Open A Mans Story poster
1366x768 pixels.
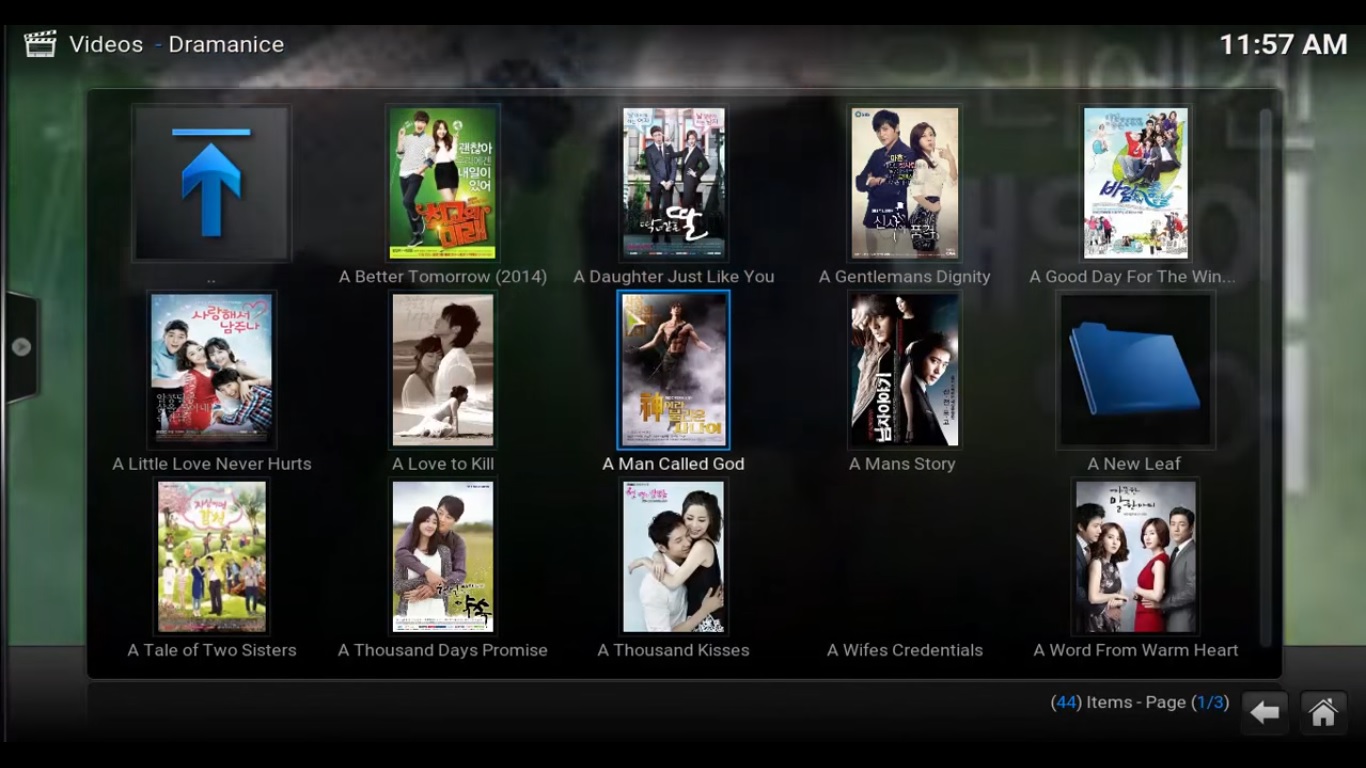pyautogui.click(x=905, y=371)
